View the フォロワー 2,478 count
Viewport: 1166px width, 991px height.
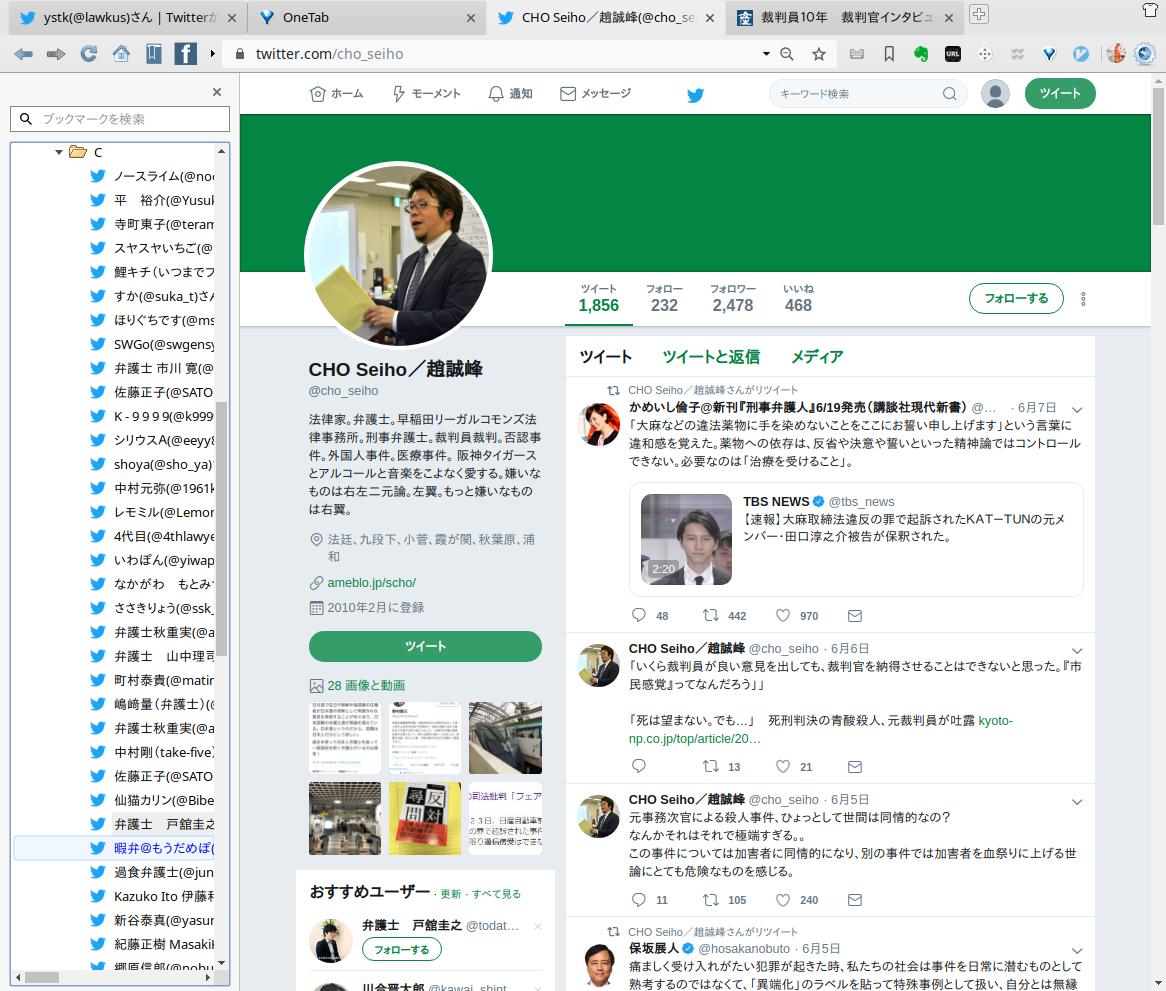[732, 298]
